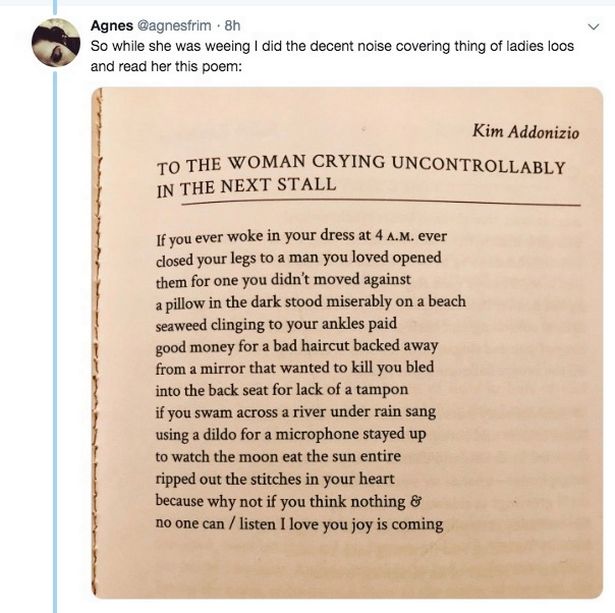Click the horizontal rule beneath the poem title
Screen dimensions: 615x613
click(x=380, y=203)
